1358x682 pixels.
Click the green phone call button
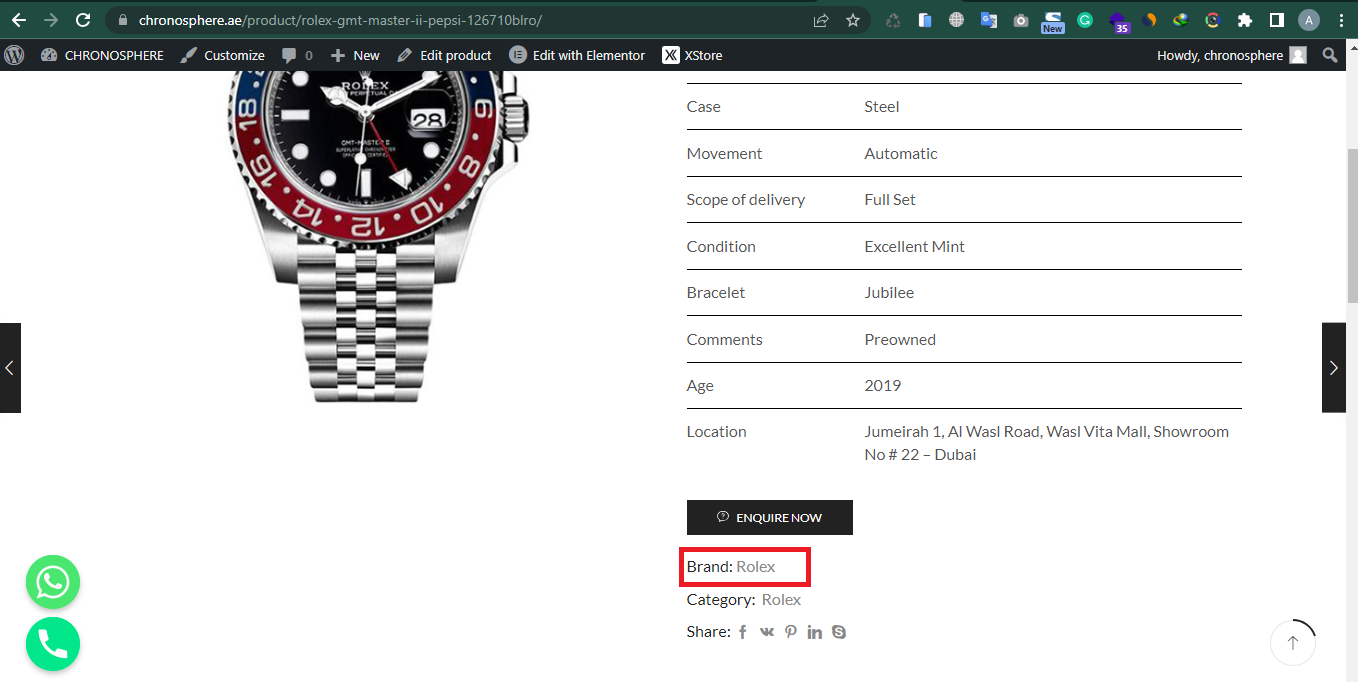(53, 644)
